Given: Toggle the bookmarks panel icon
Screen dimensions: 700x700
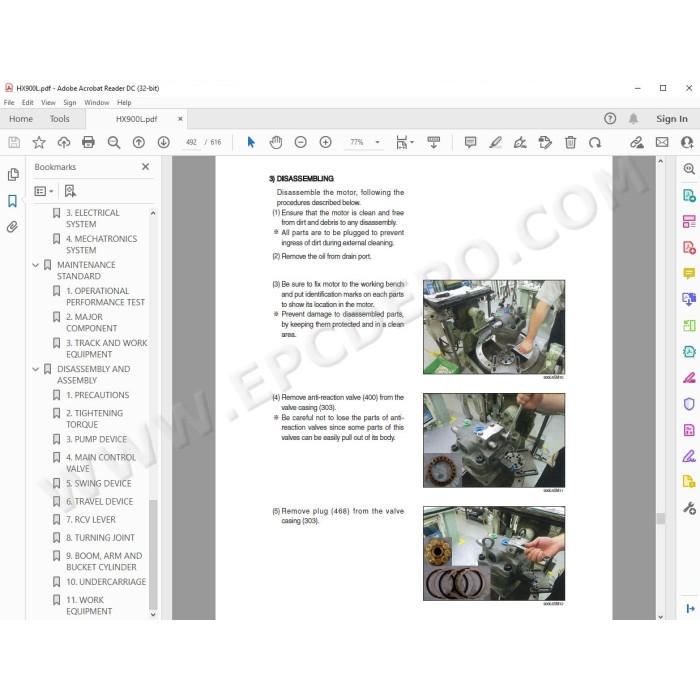Looking at the screenshot, I should tap(12, 201).
